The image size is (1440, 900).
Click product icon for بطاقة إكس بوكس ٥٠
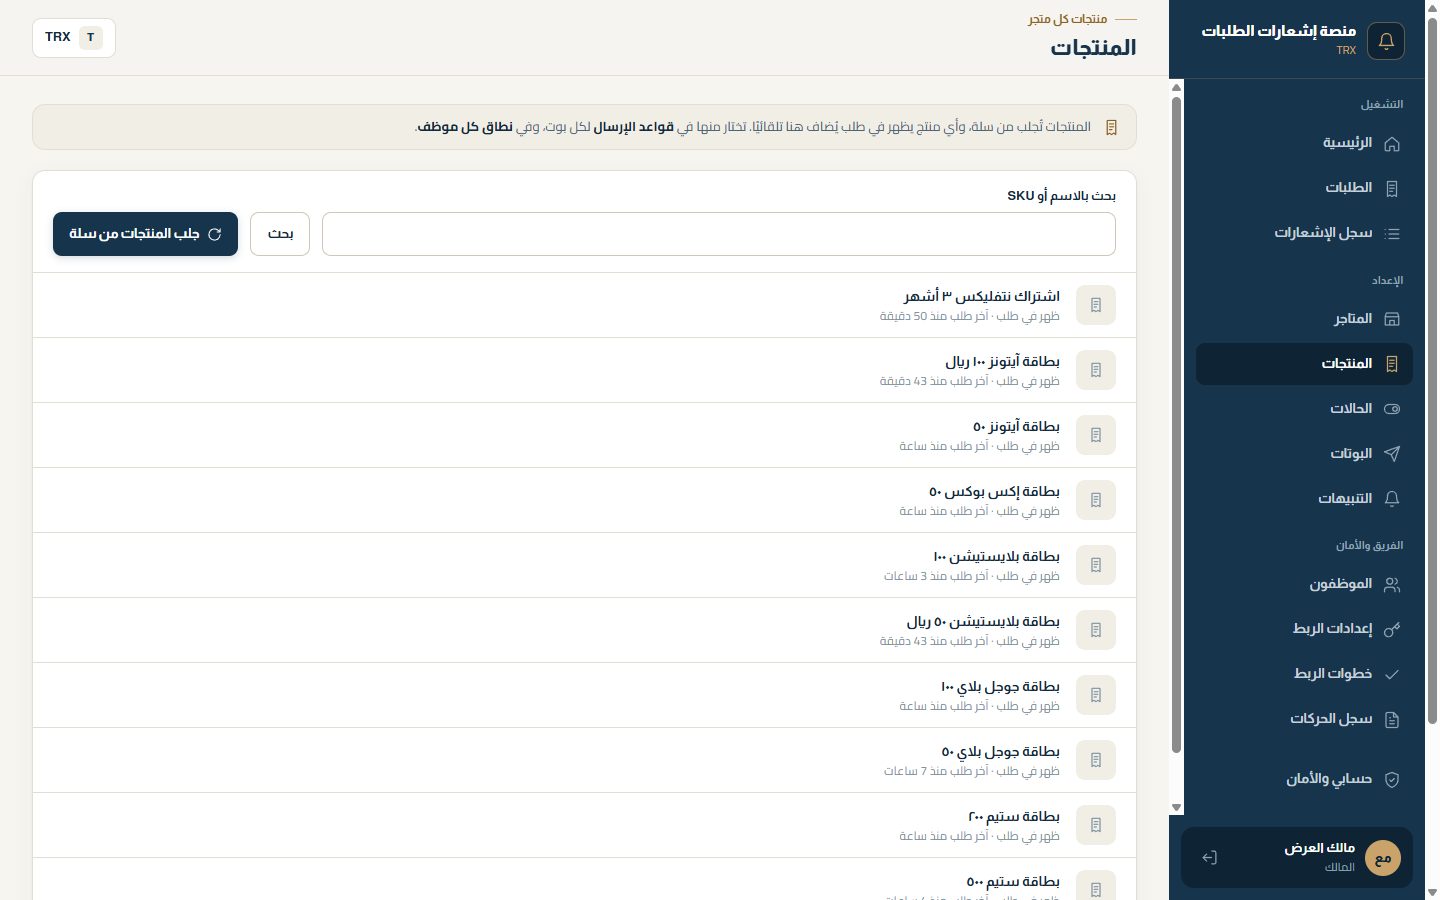(x=1096, y=500)
